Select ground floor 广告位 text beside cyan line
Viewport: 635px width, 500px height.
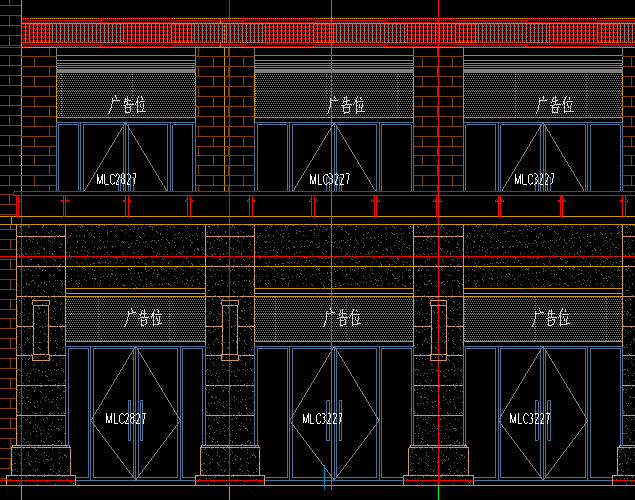342,318
